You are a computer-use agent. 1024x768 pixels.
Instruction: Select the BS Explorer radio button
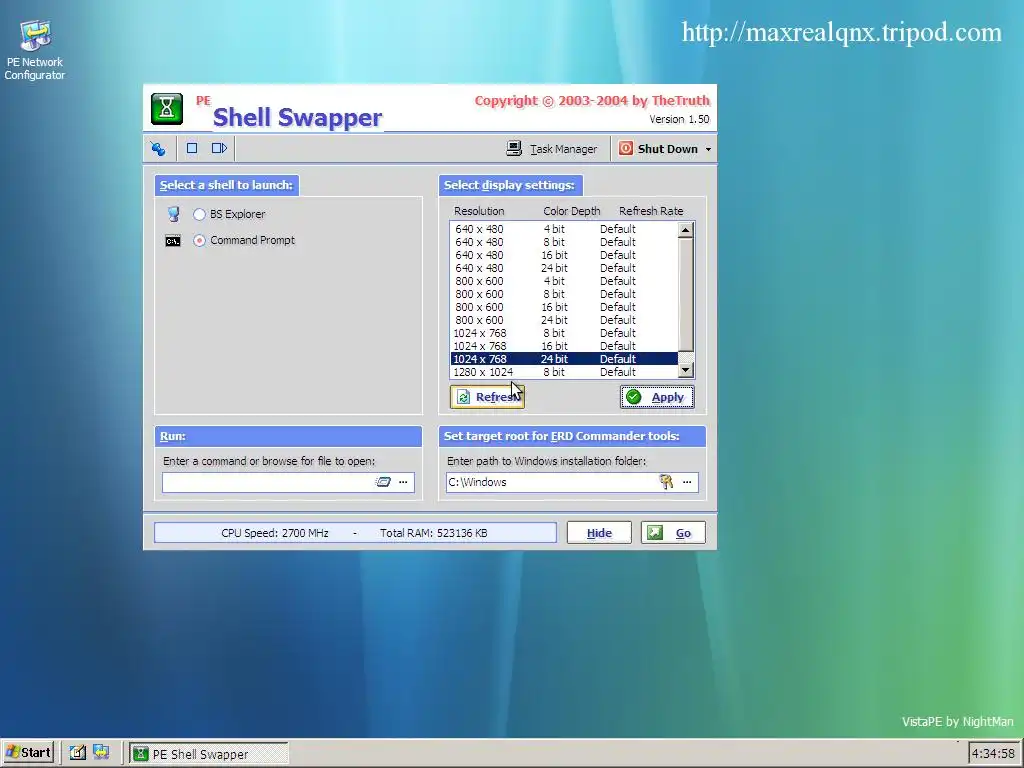(199, 214)
